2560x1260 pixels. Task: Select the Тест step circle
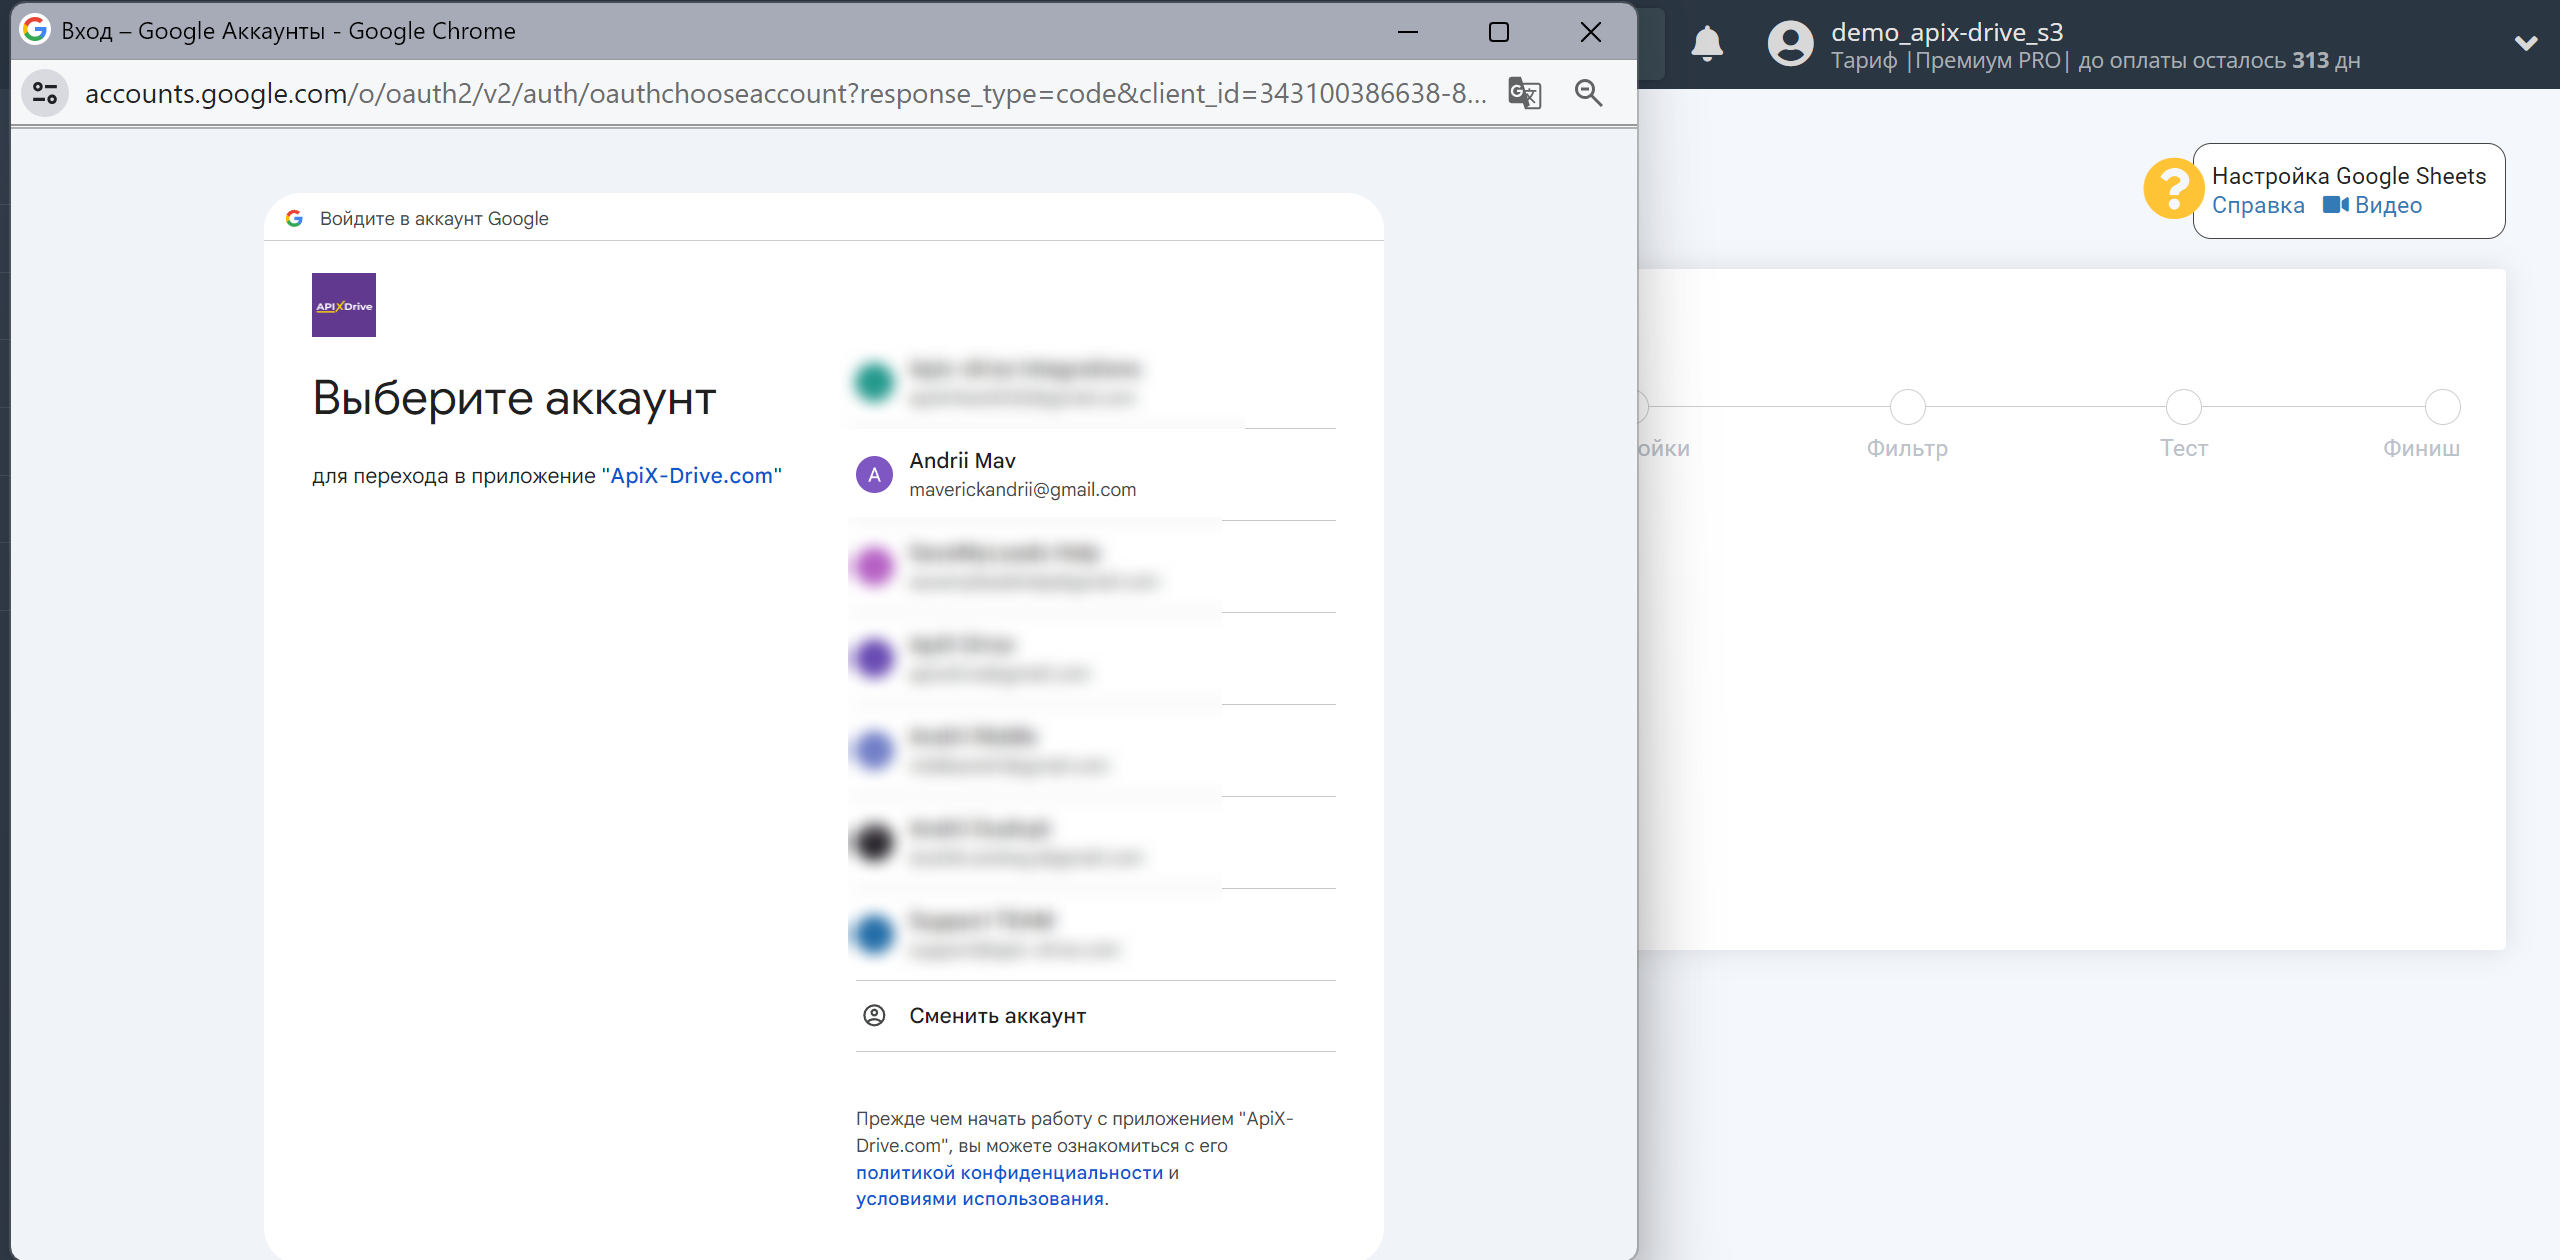[2183, 407]
